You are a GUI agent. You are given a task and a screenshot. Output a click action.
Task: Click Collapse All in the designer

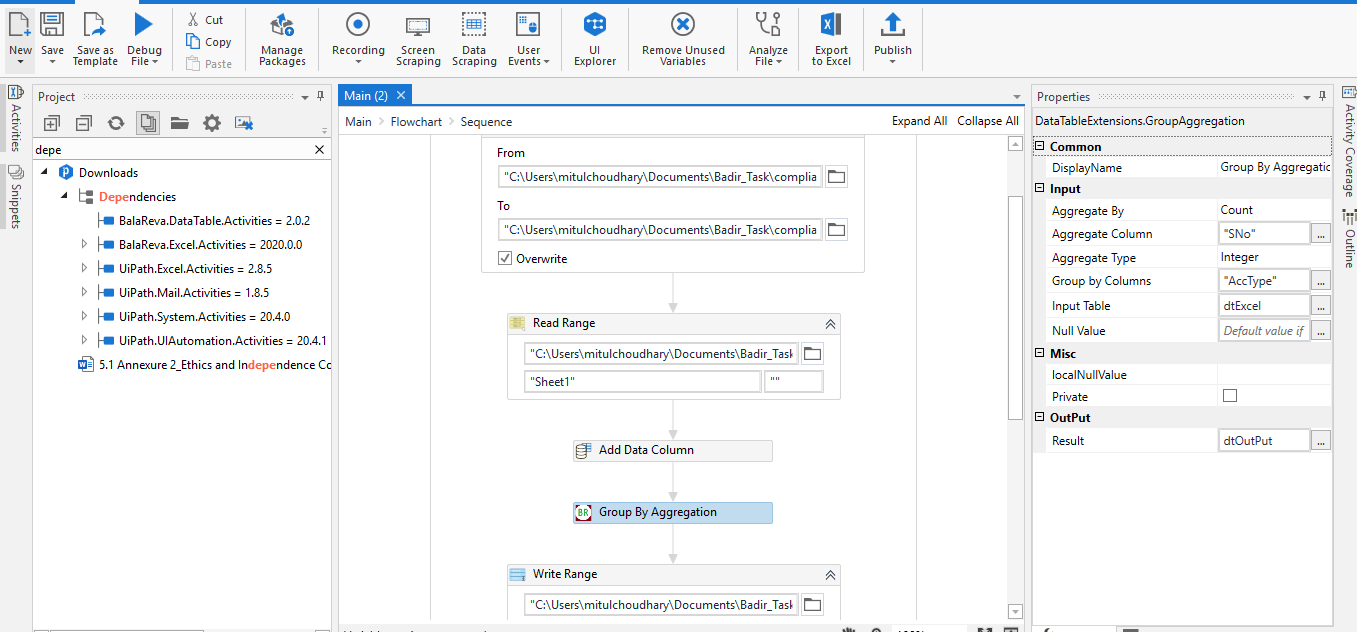[x=988, y=121]
